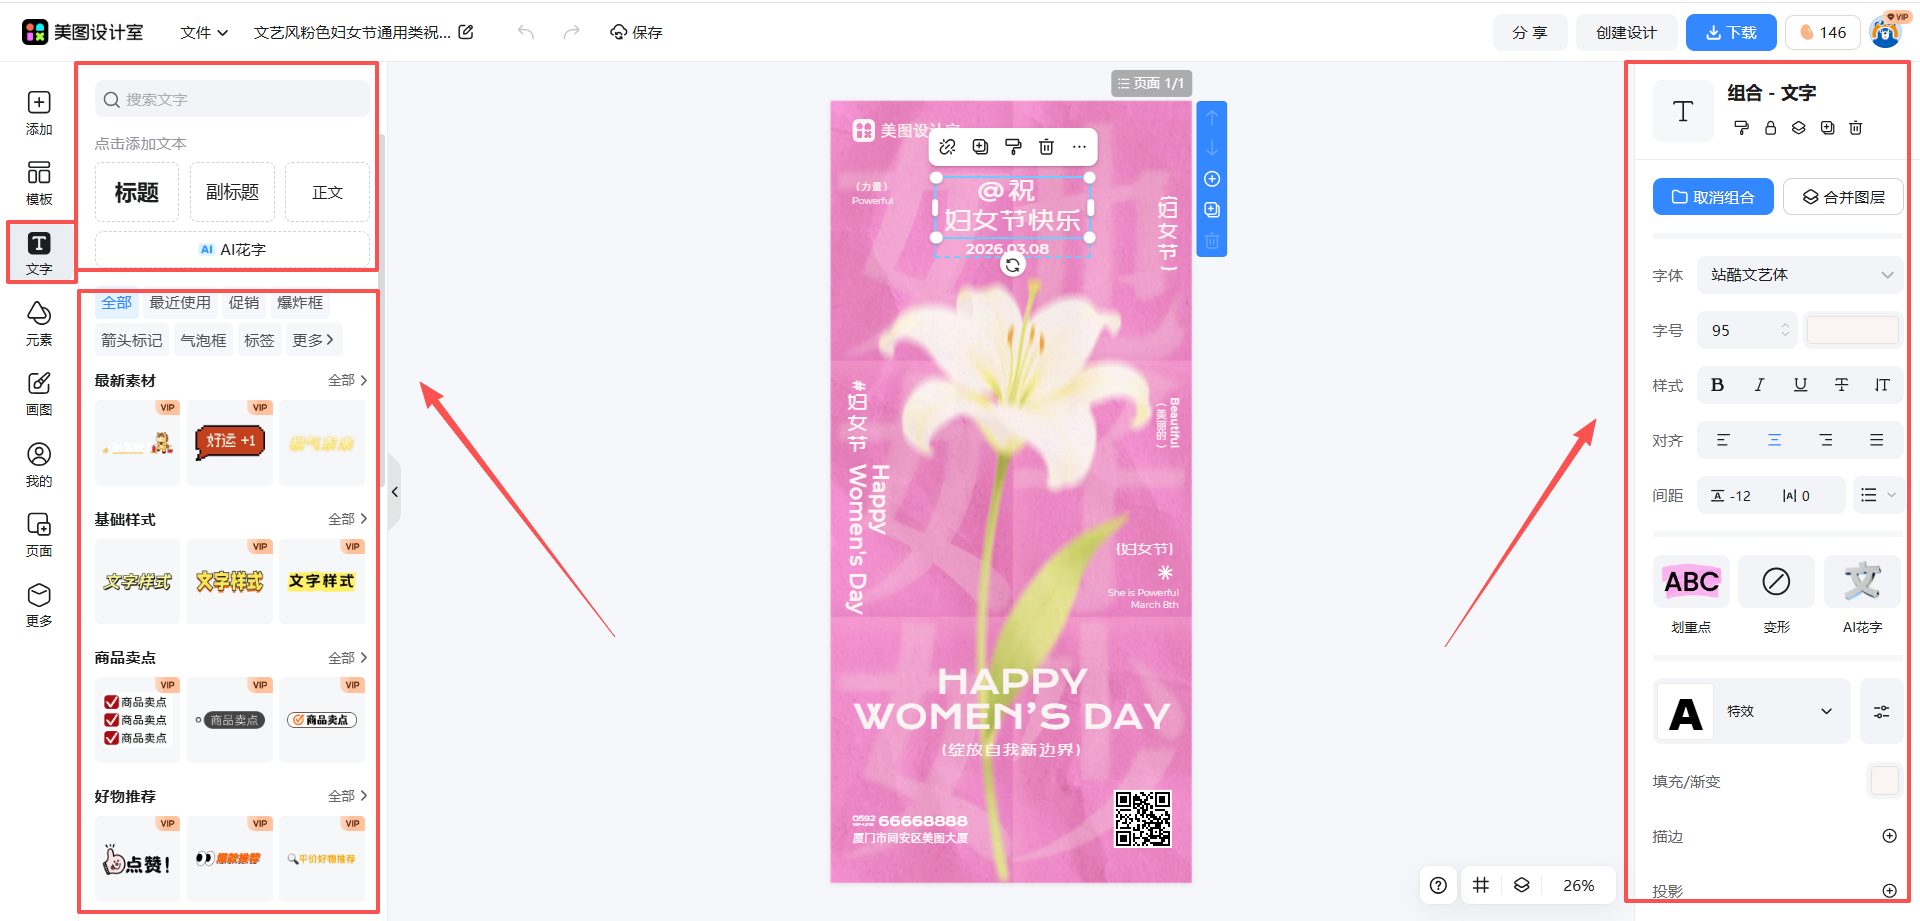Open the layers icon in the bottom bar

(1521, 885)
